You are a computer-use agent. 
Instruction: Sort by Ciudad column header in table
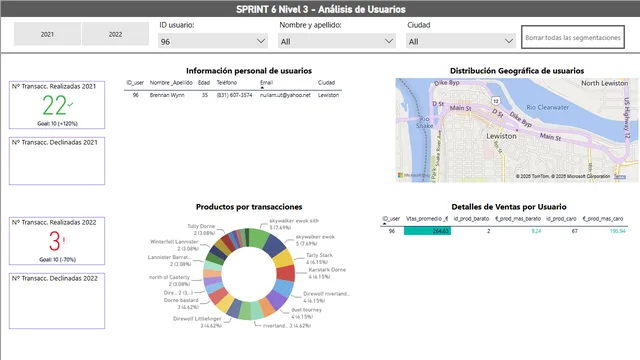[326, 82]
